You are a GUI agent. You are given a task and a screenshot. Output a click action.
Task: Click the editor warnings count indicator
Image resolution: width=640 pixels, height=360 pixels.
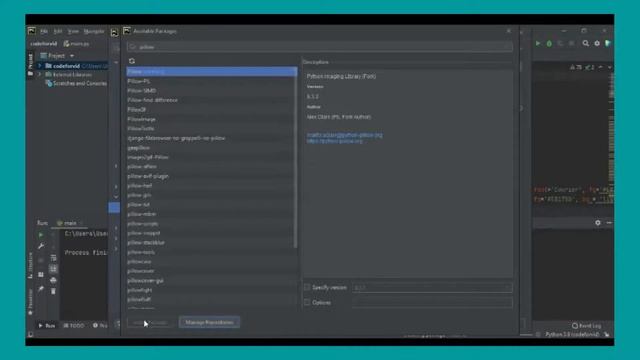[x=576, y=67]
